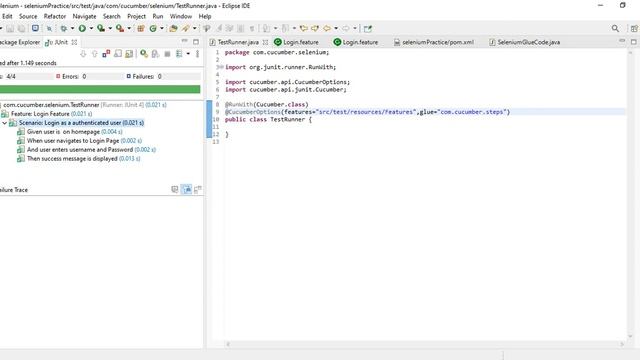Viewport: 640px width, 360px height.
Task: Click the toolbar Search flashlight icon
Action: point(186,28)
